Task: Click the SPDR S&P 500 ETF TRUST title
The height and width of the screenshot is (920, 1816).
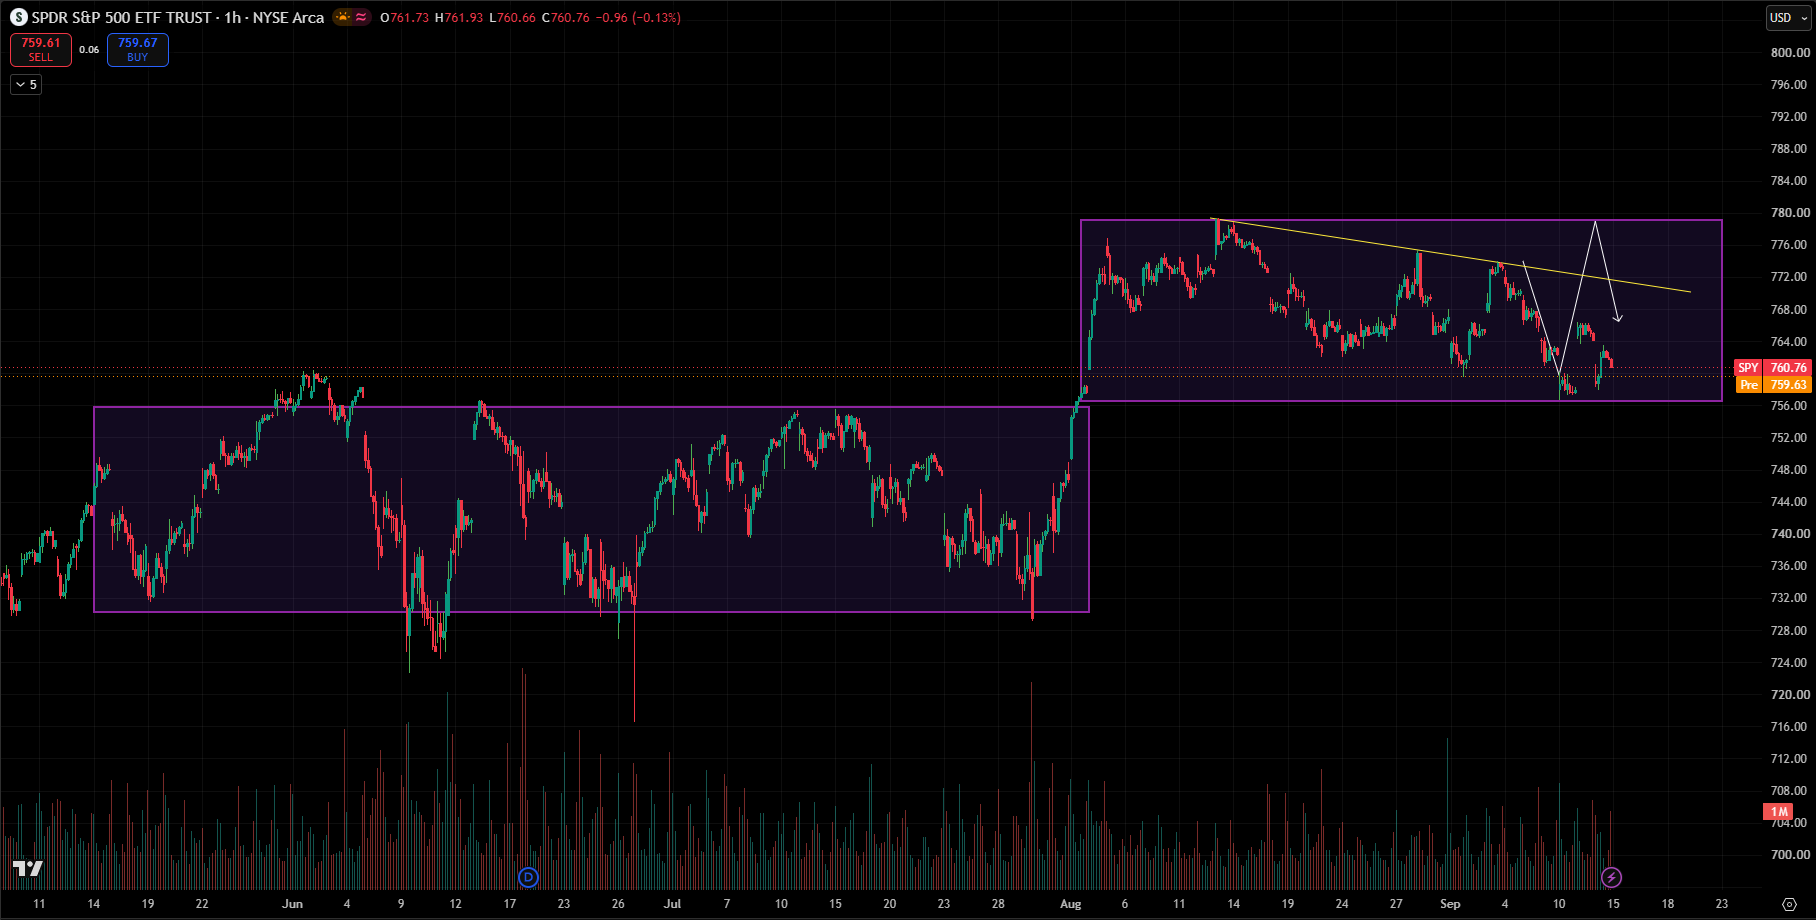Action: tap(122, 17)
